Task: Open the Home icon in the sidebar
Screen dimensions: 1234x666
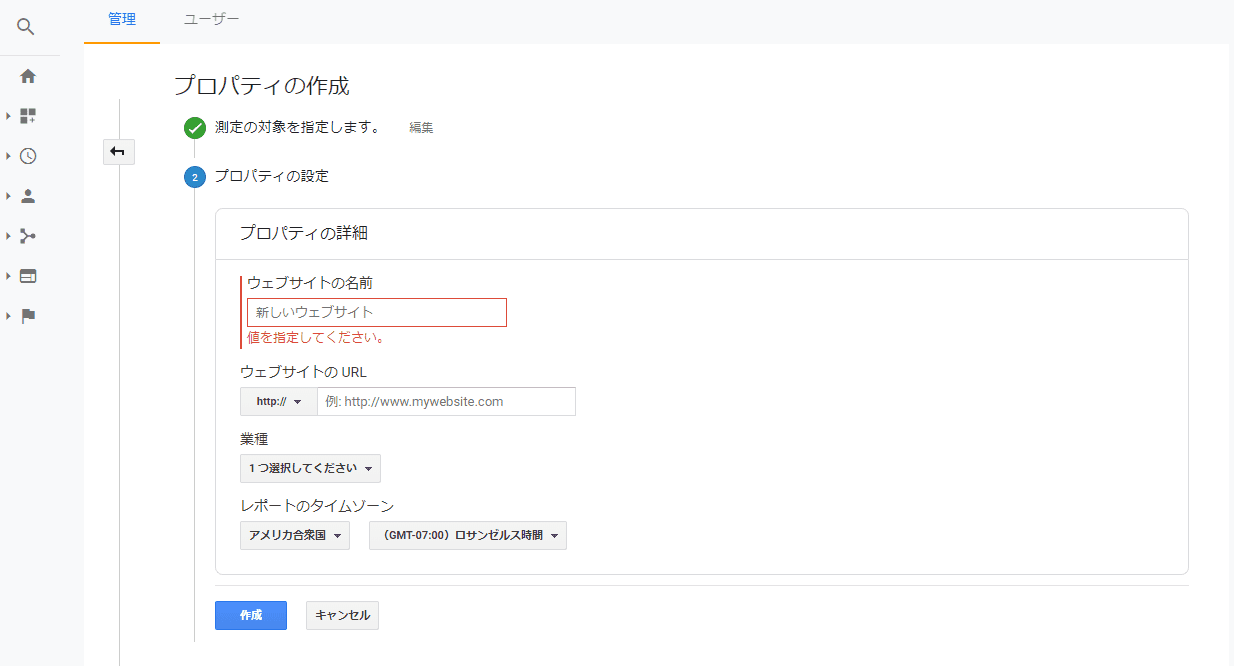Action: click(28, 76)
